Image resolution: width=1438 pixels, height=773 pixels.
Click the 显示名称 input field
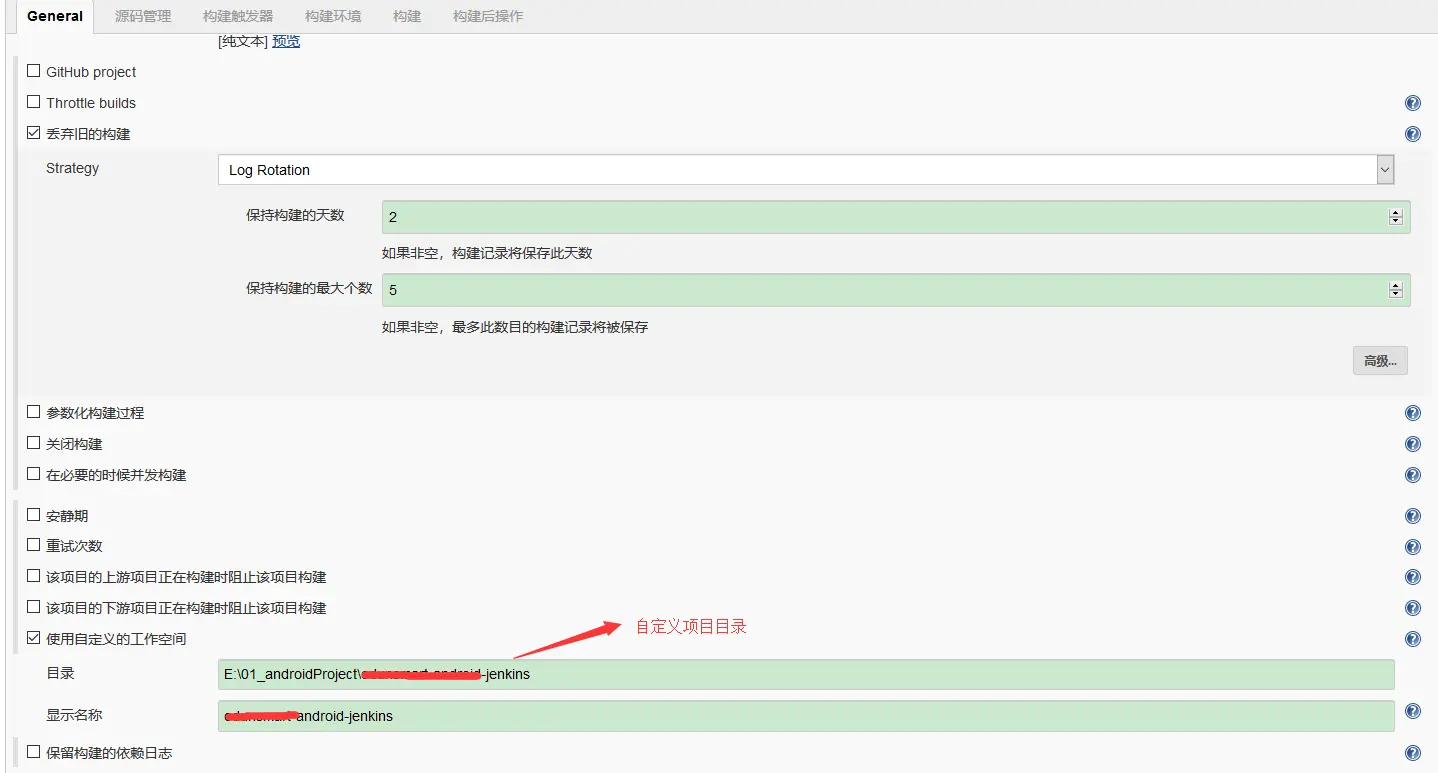[x=806, y=716]
